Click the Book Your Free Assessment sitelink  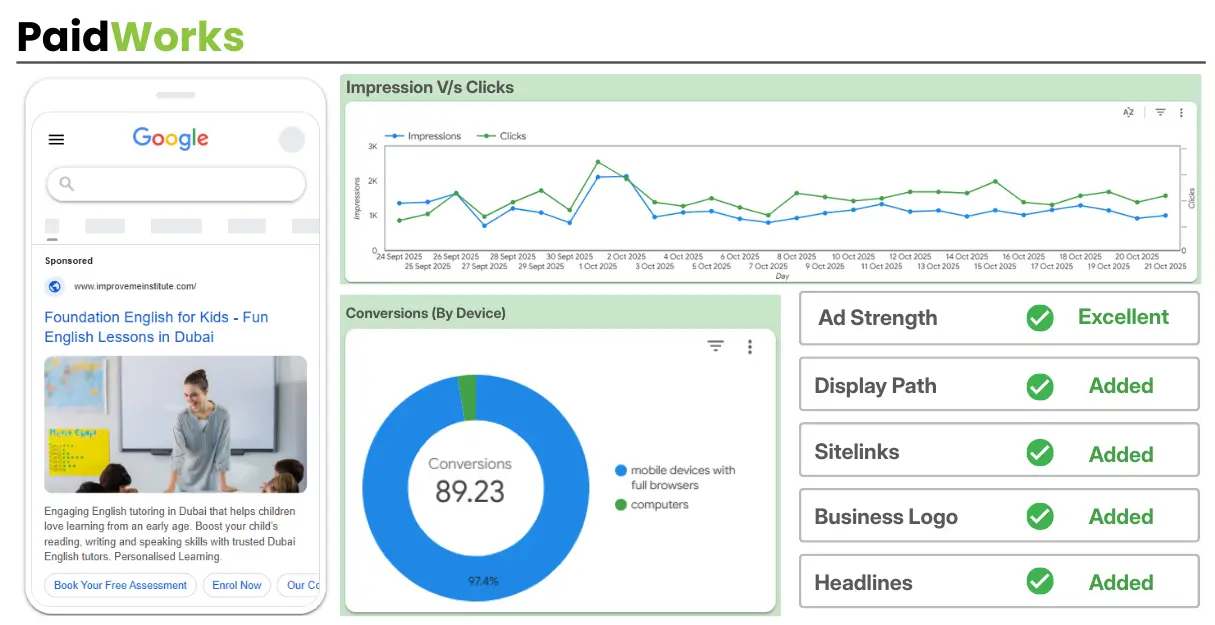pos(119,585)
